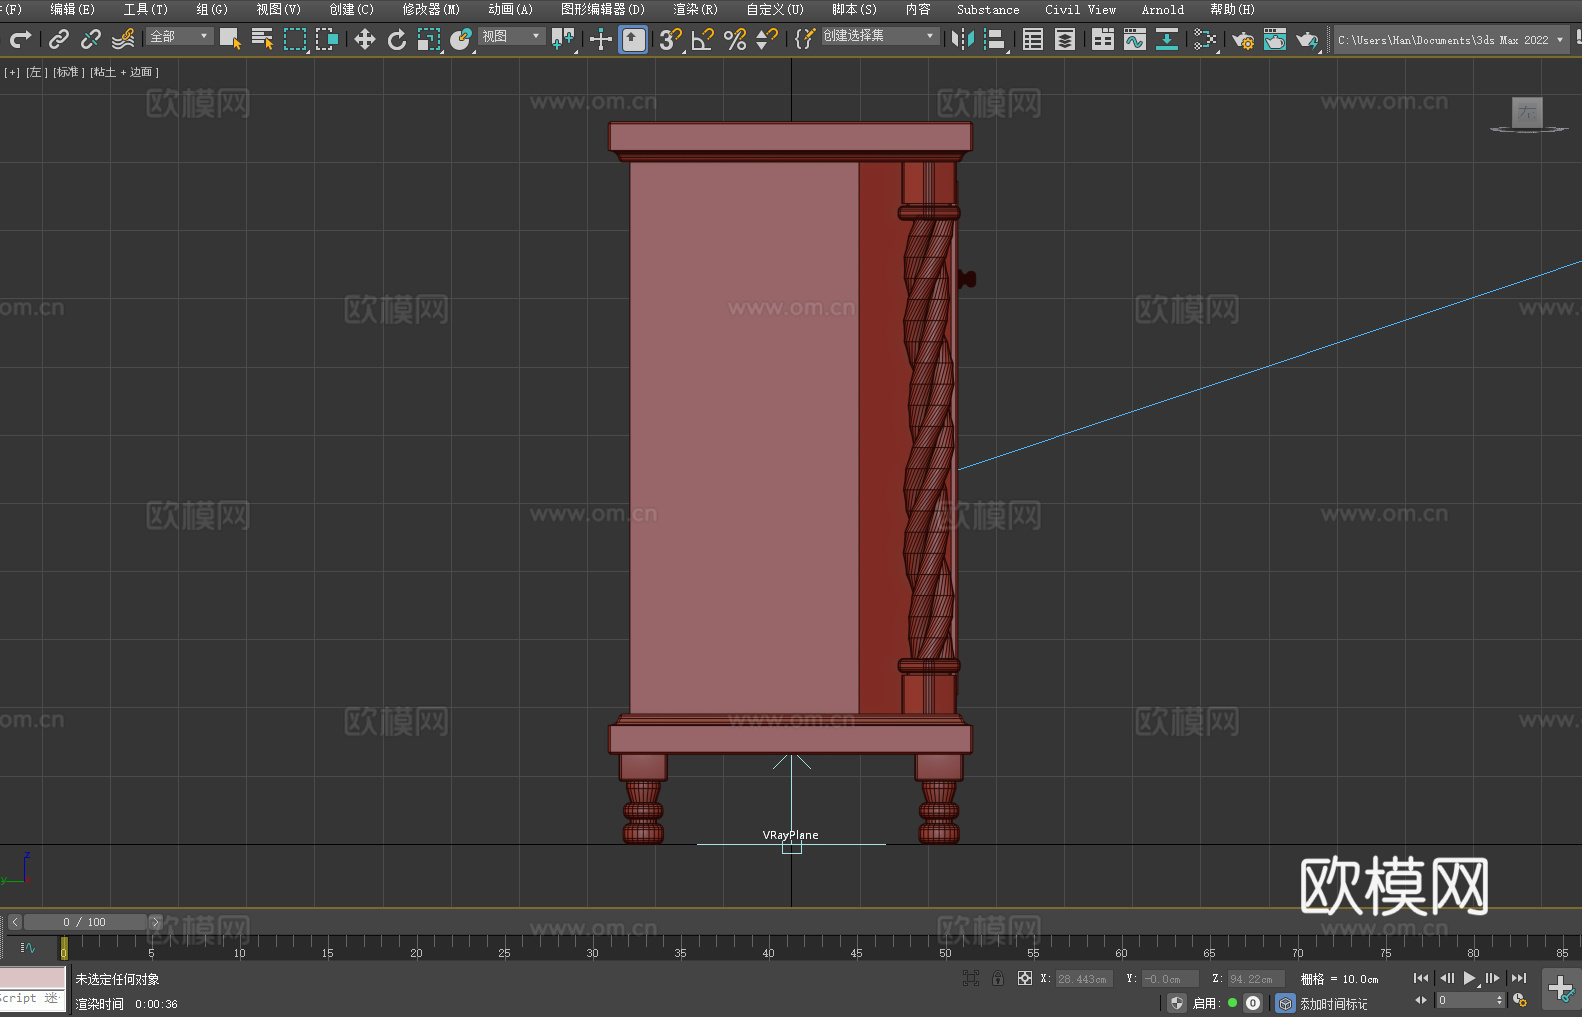Open the 帮助(H) menu
This screenshot has width=1582, height=1017.
coord(1232,9)
